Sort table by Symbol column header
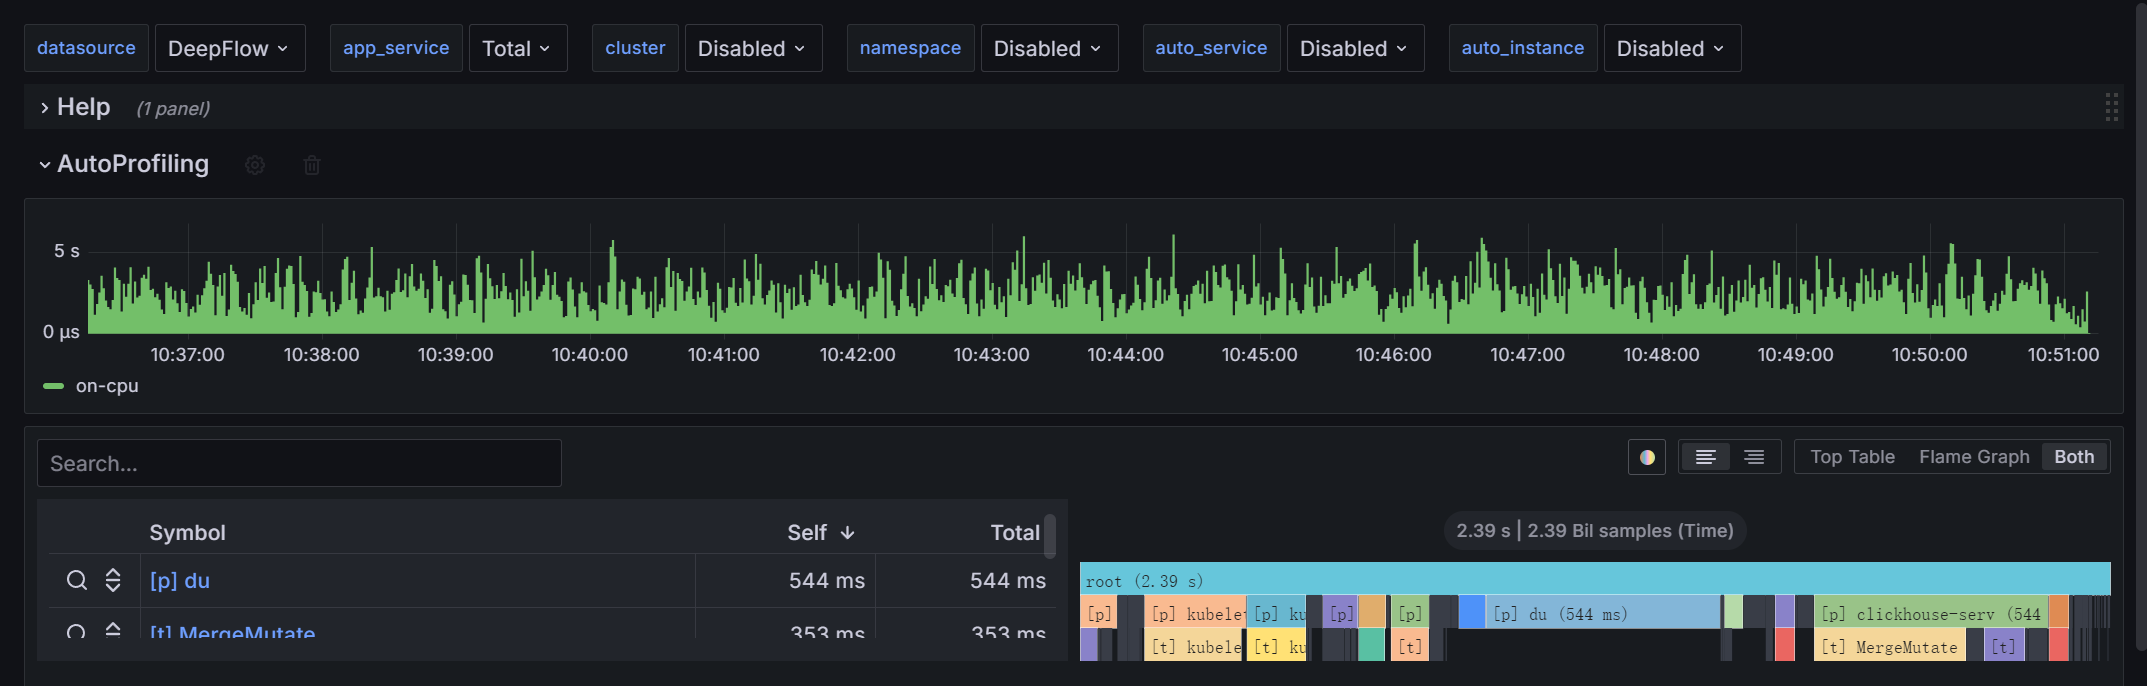The height and width of the screenshot is (686, 2147). tap(187, 533)
